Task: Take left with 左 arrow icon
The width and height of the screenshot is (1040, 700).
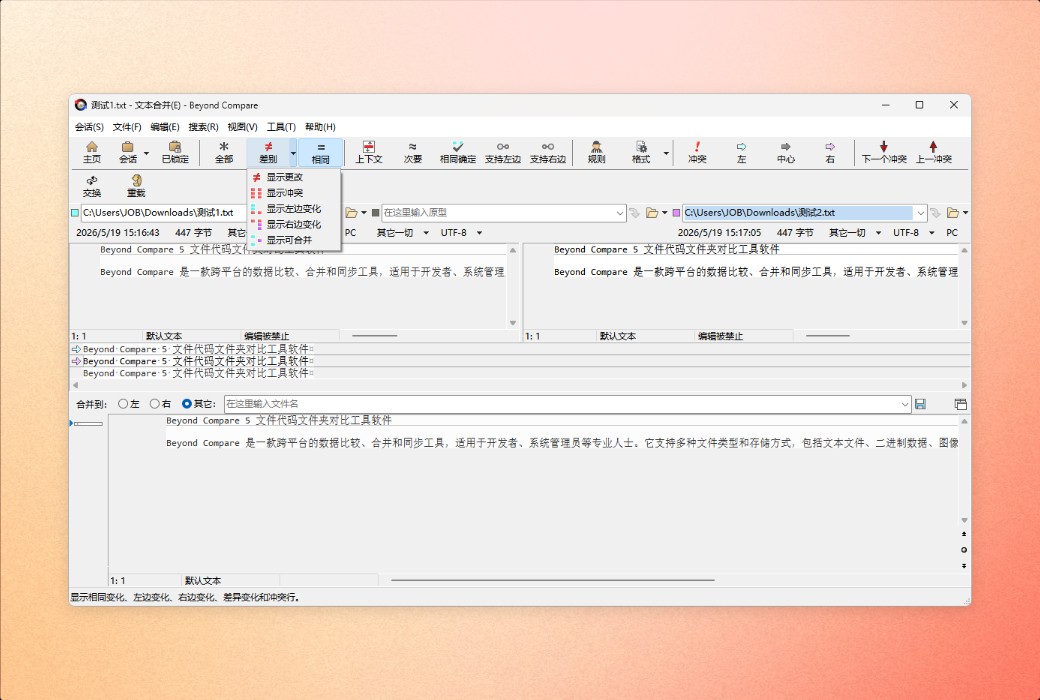Action: point(742,152)
